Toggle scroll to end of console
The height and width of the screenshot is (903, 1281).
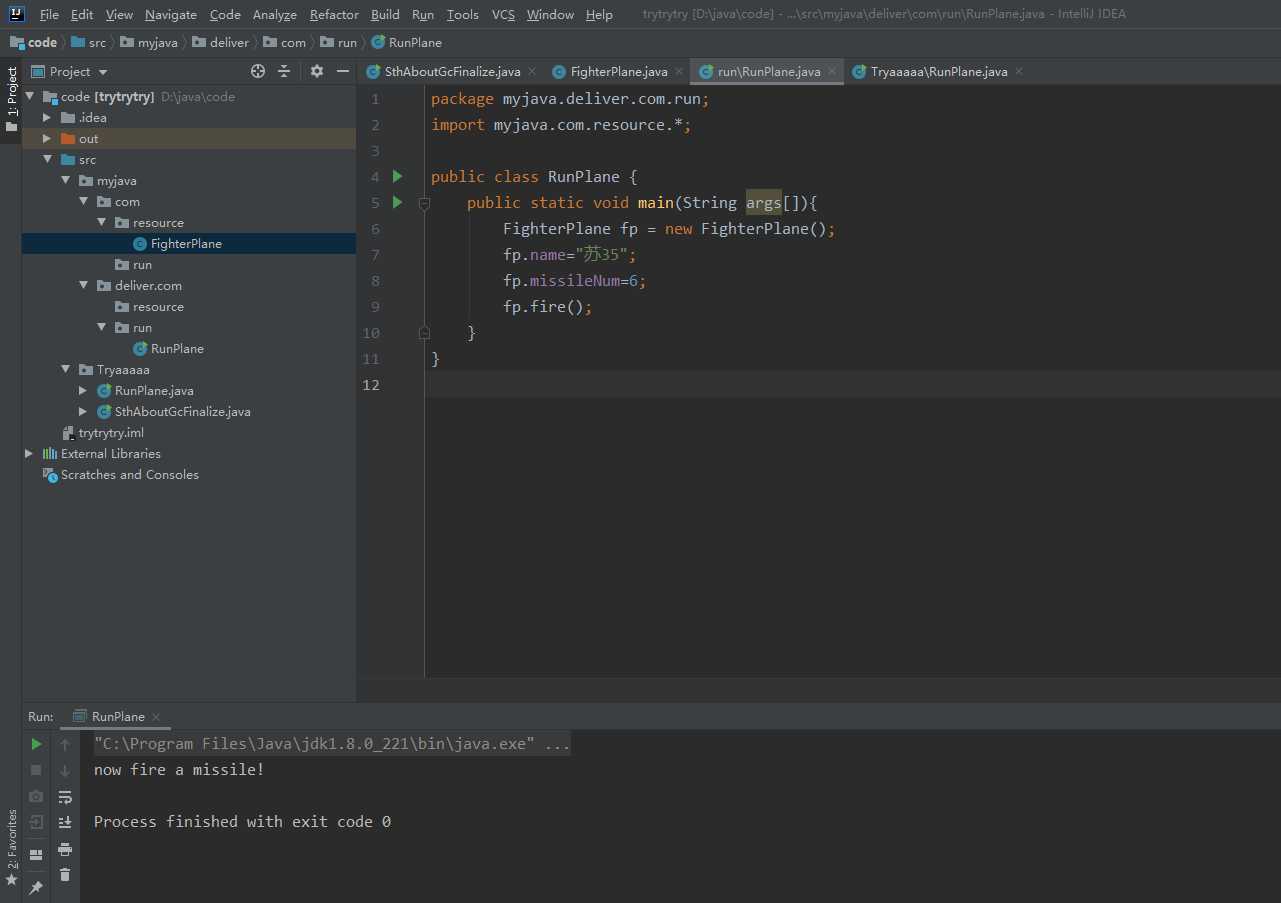65,822
